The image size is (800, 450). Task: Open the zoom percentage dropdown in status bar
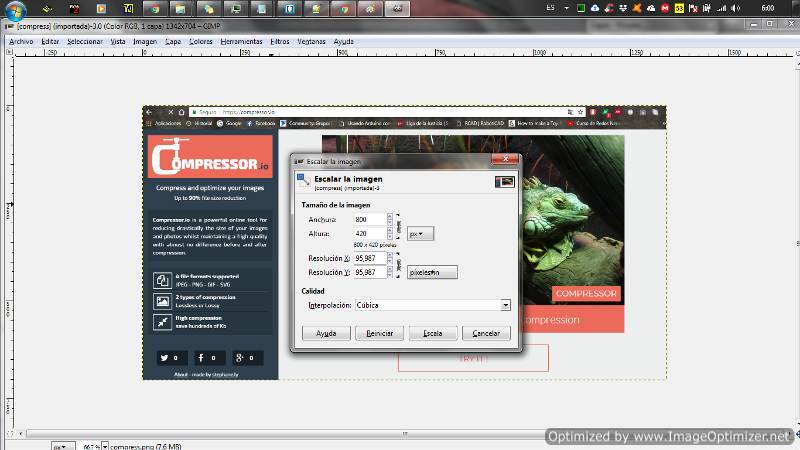pyautogui.click(x=105, y=446)
